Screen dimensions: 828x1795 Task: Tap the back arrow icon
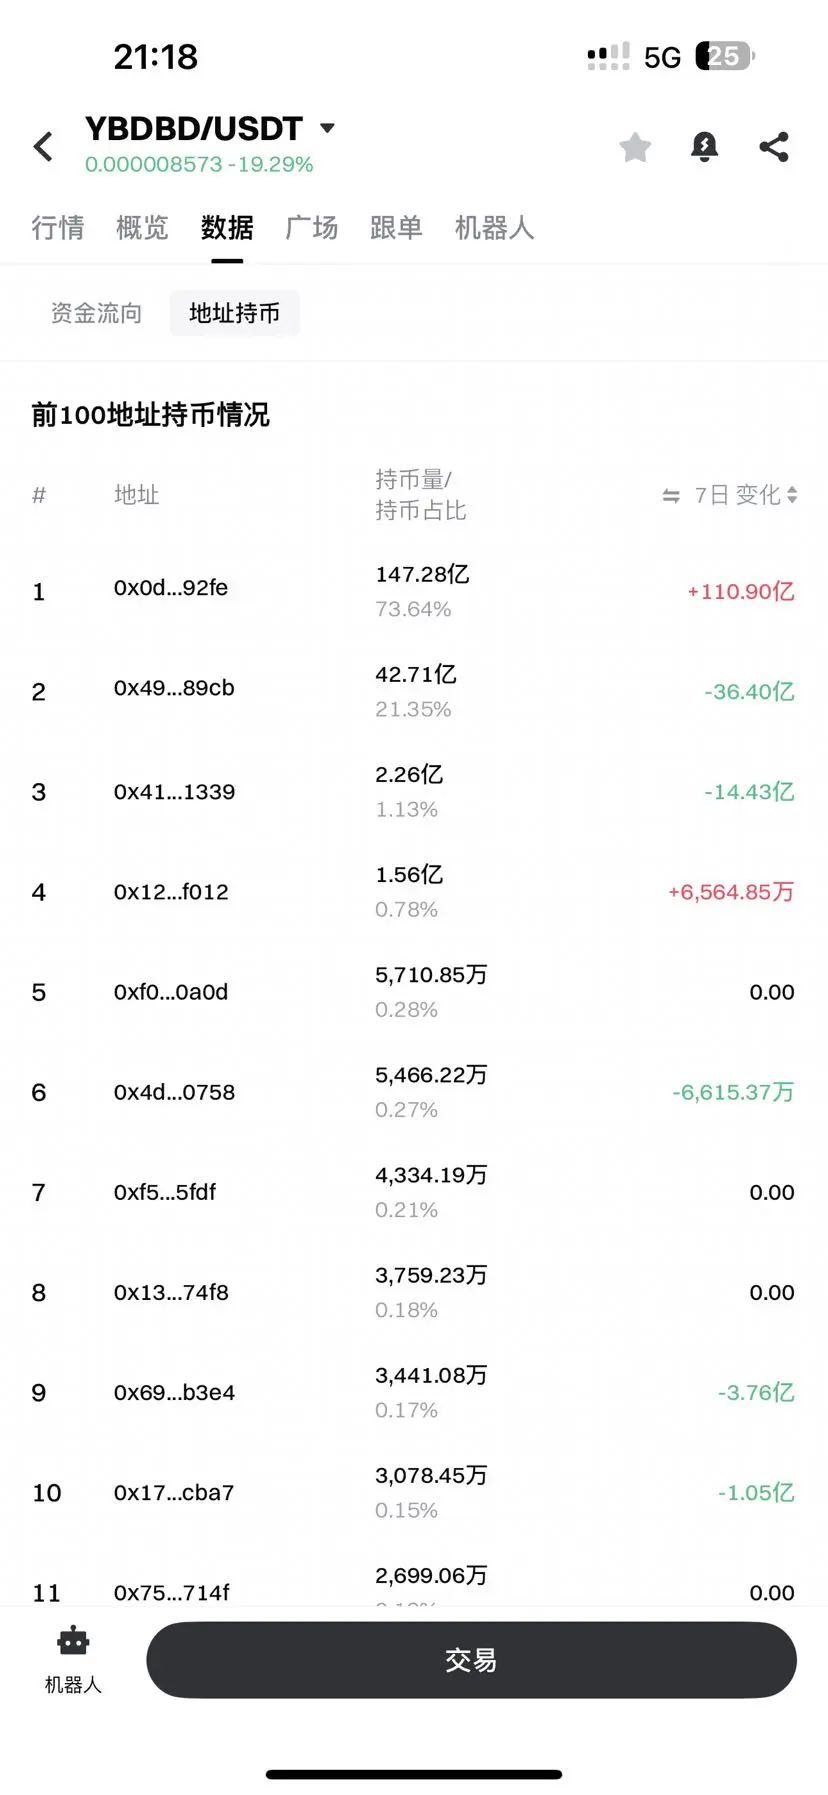coord(43,147)
